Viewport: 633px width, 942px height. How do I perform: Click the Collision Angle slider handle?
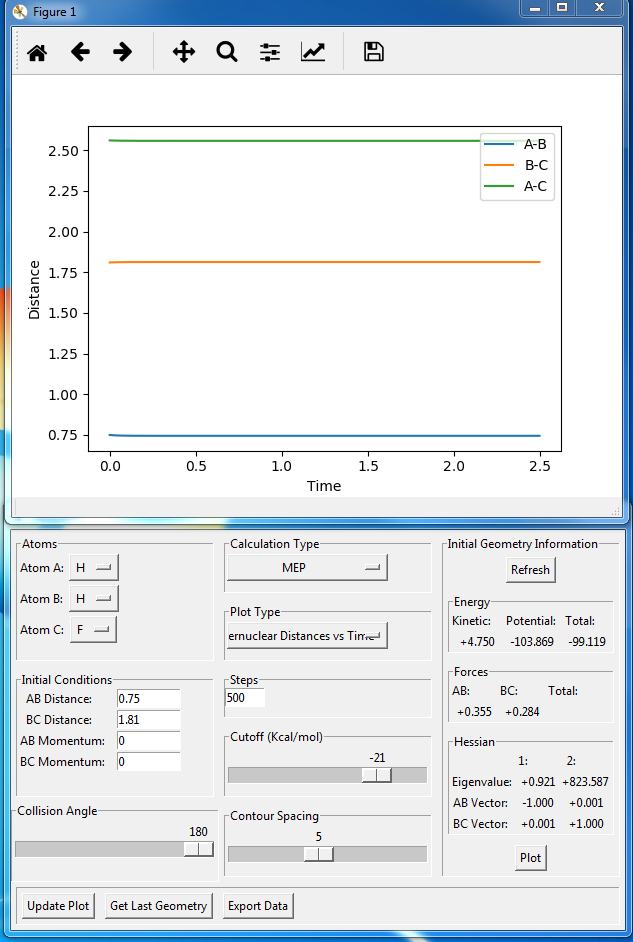(198, 849)
